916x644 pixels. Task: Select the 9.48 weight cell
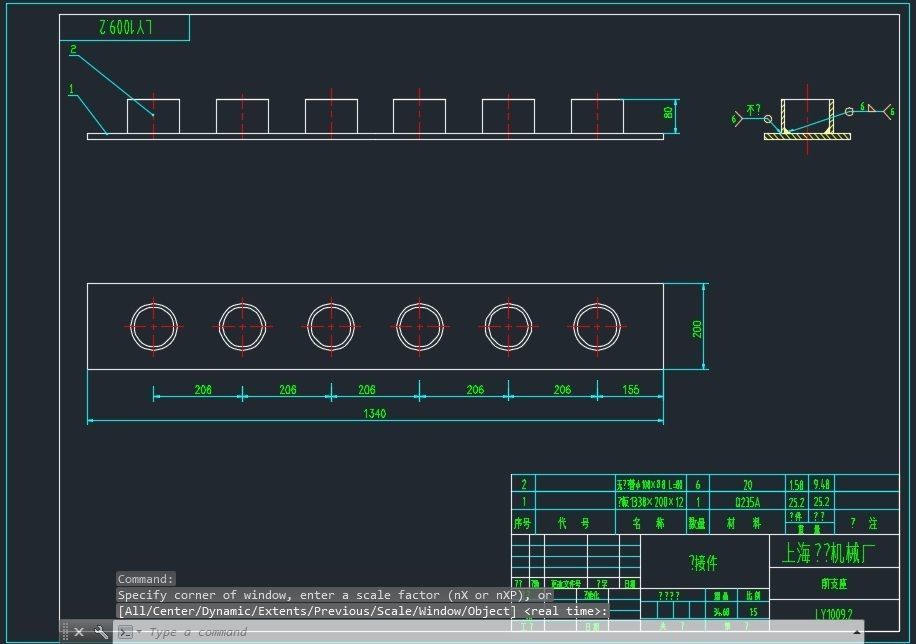click(821, 484)
